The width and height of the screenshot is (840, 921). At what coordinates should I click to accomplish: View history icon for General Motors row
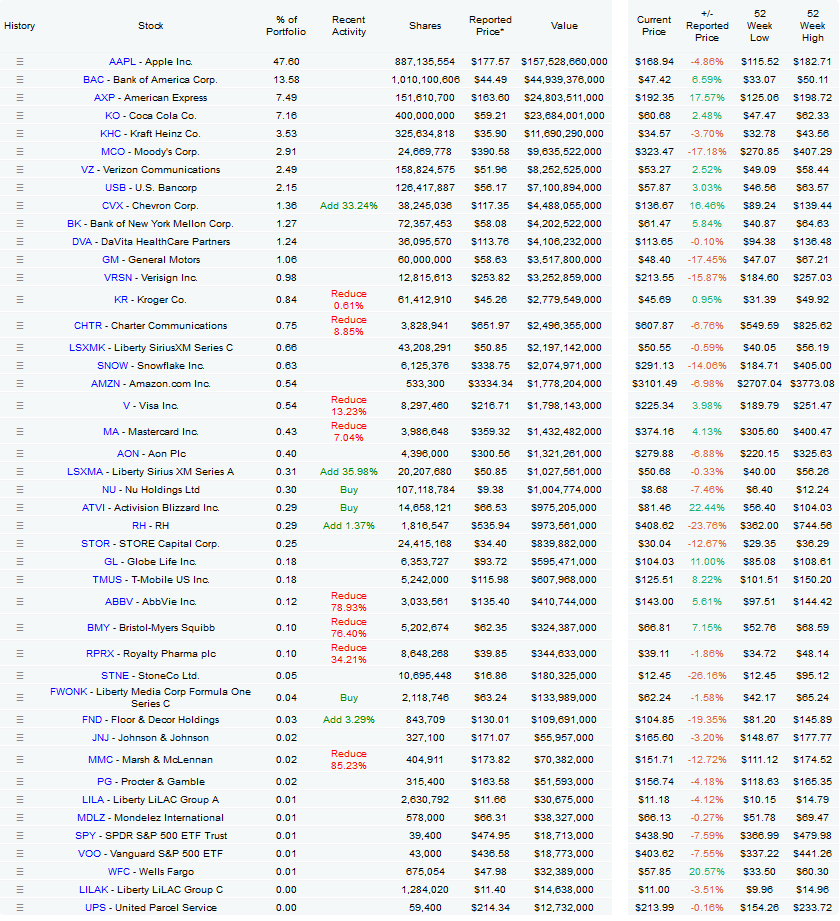point(19,260)
